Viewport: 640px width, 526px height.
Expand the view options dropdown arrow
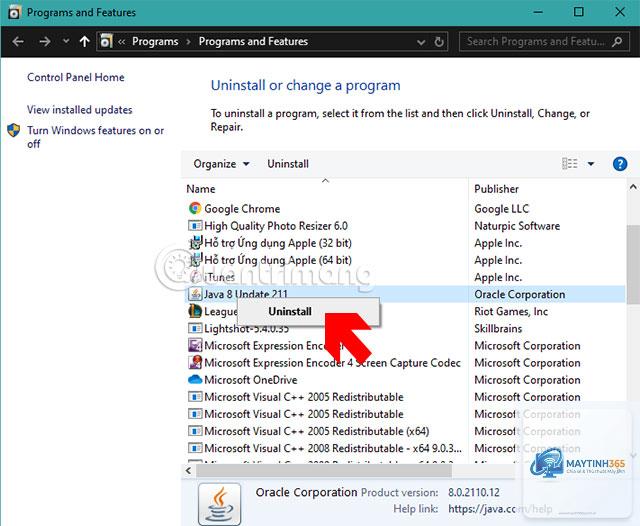point(591,164)
